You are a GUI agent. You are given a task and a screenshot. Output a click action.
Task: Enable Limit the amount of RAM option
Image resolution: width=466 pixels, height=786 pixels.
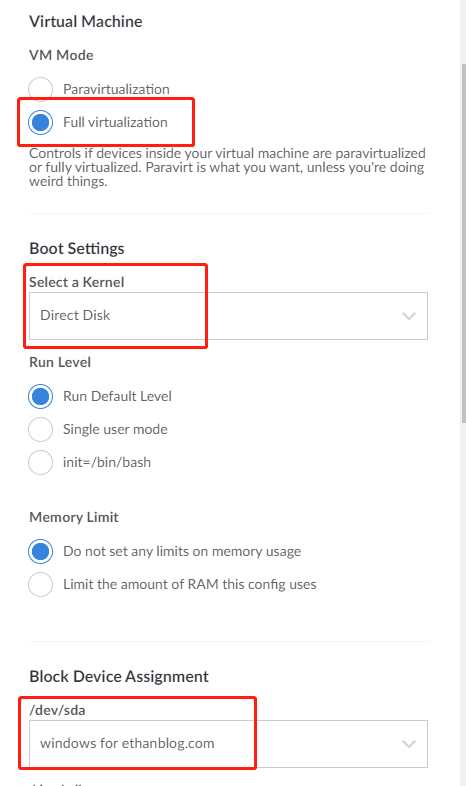[41, 584]
